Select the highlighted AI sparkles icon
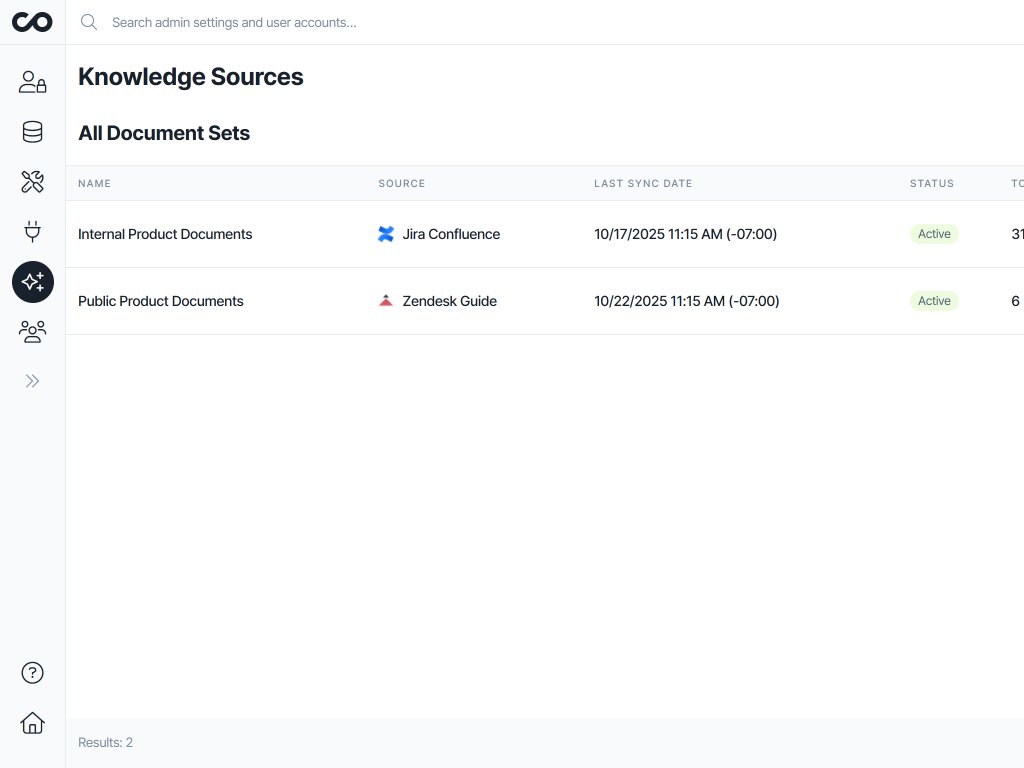1024x768 pixels. click(x=32, y=282)
